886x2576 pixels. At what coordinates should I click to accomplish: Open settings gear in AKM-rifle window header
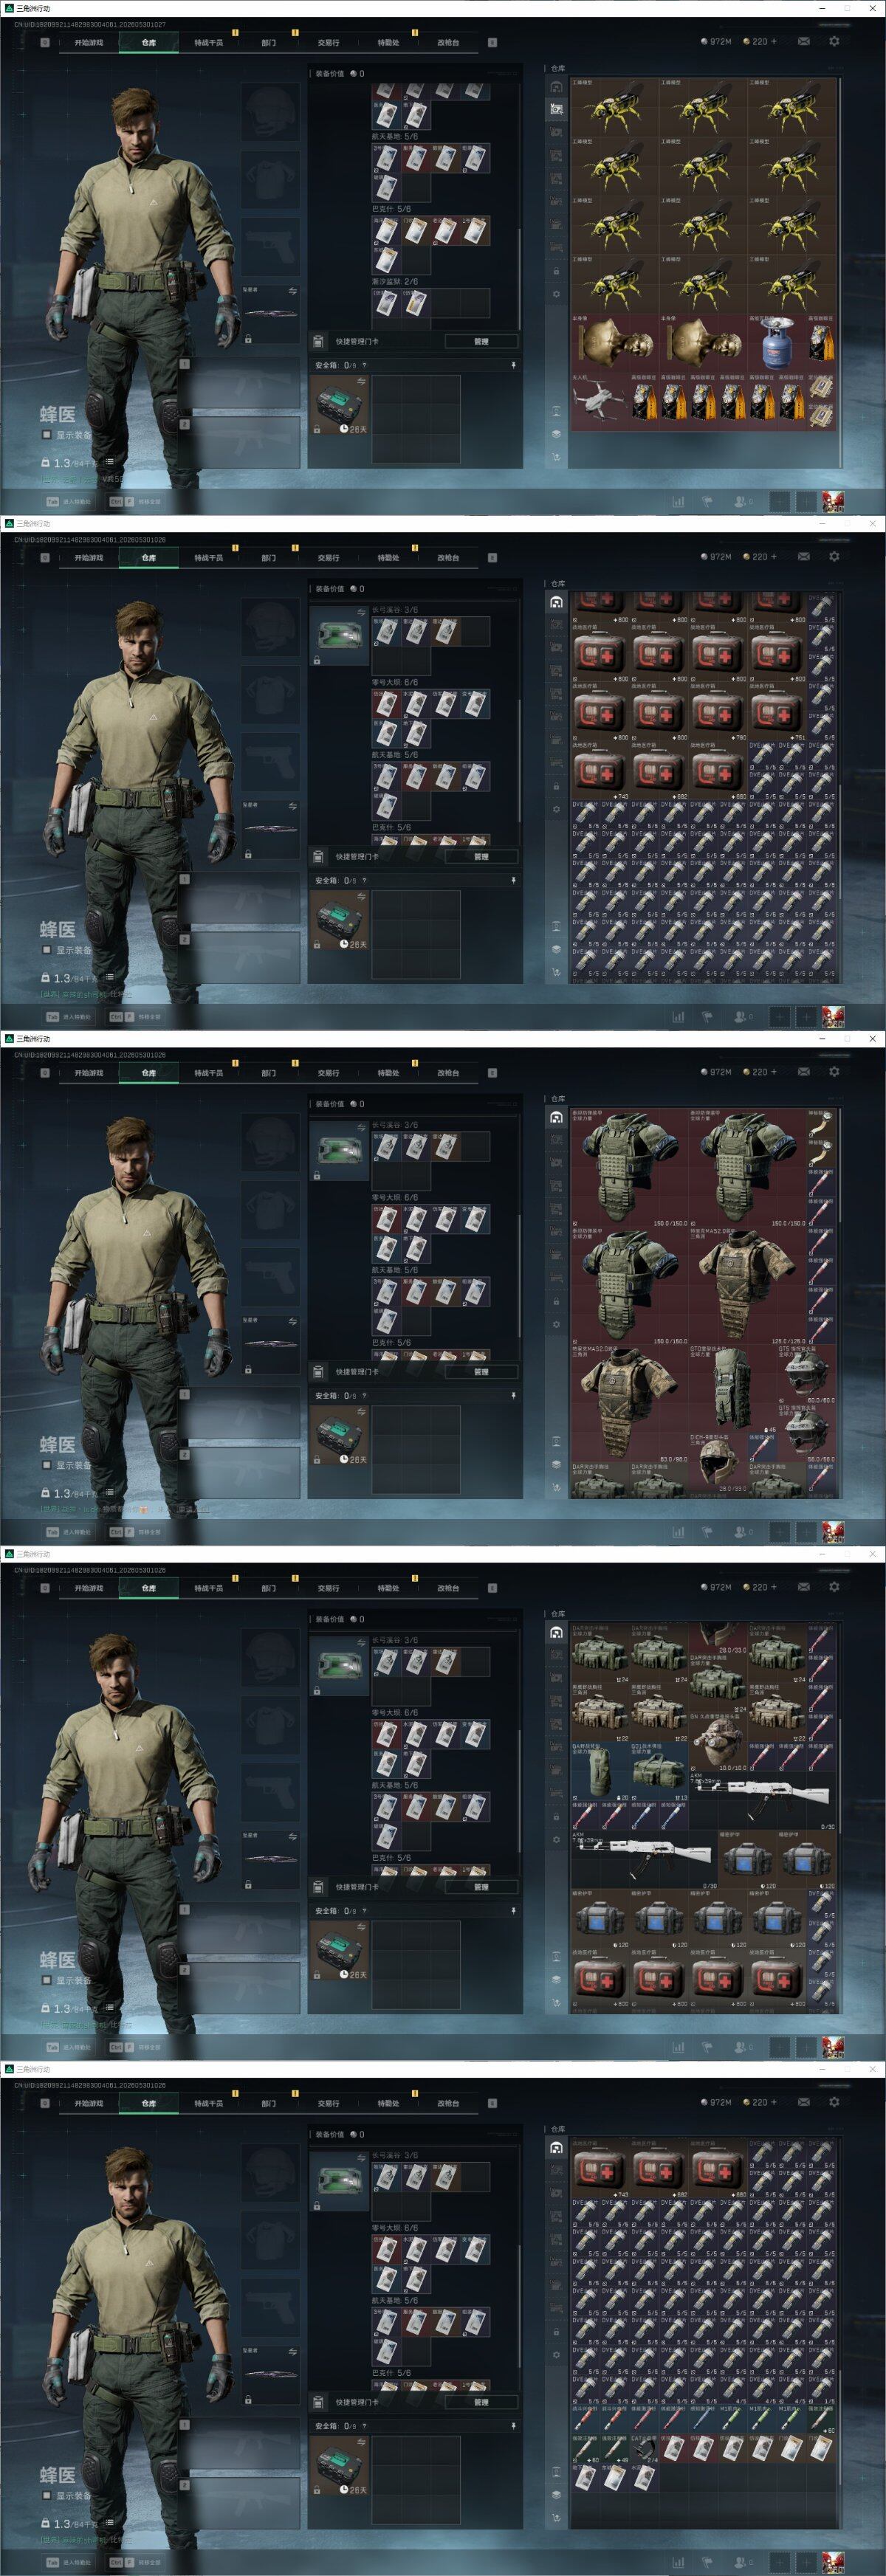(834, 1586)
